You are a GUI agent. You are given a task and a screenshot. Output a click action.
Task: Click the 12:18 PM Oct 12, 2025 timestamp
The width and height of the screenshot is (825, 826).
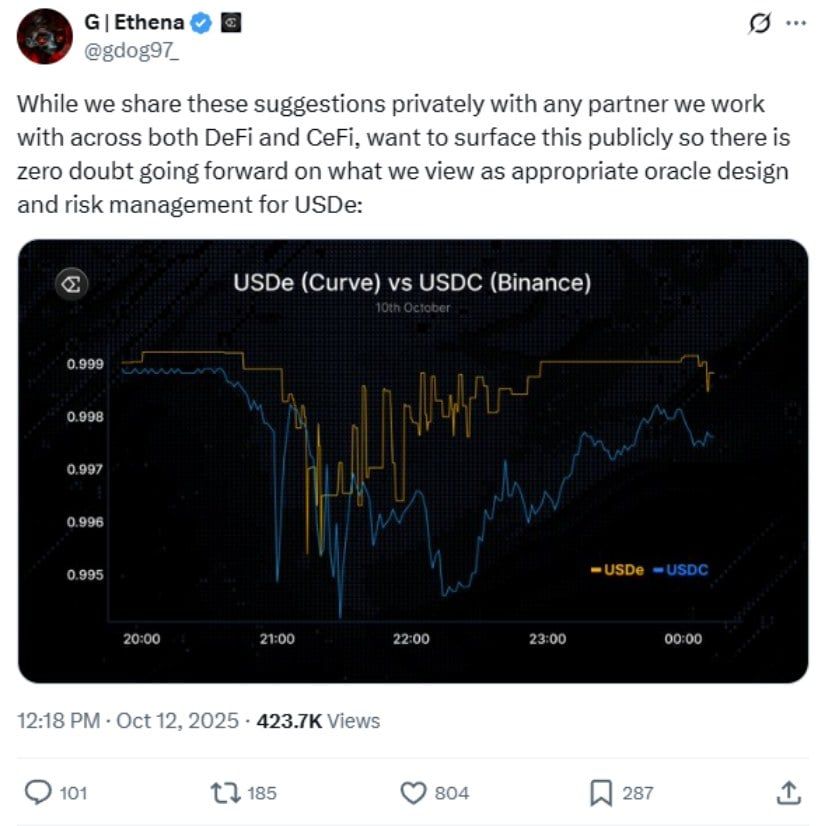[129, 720]
